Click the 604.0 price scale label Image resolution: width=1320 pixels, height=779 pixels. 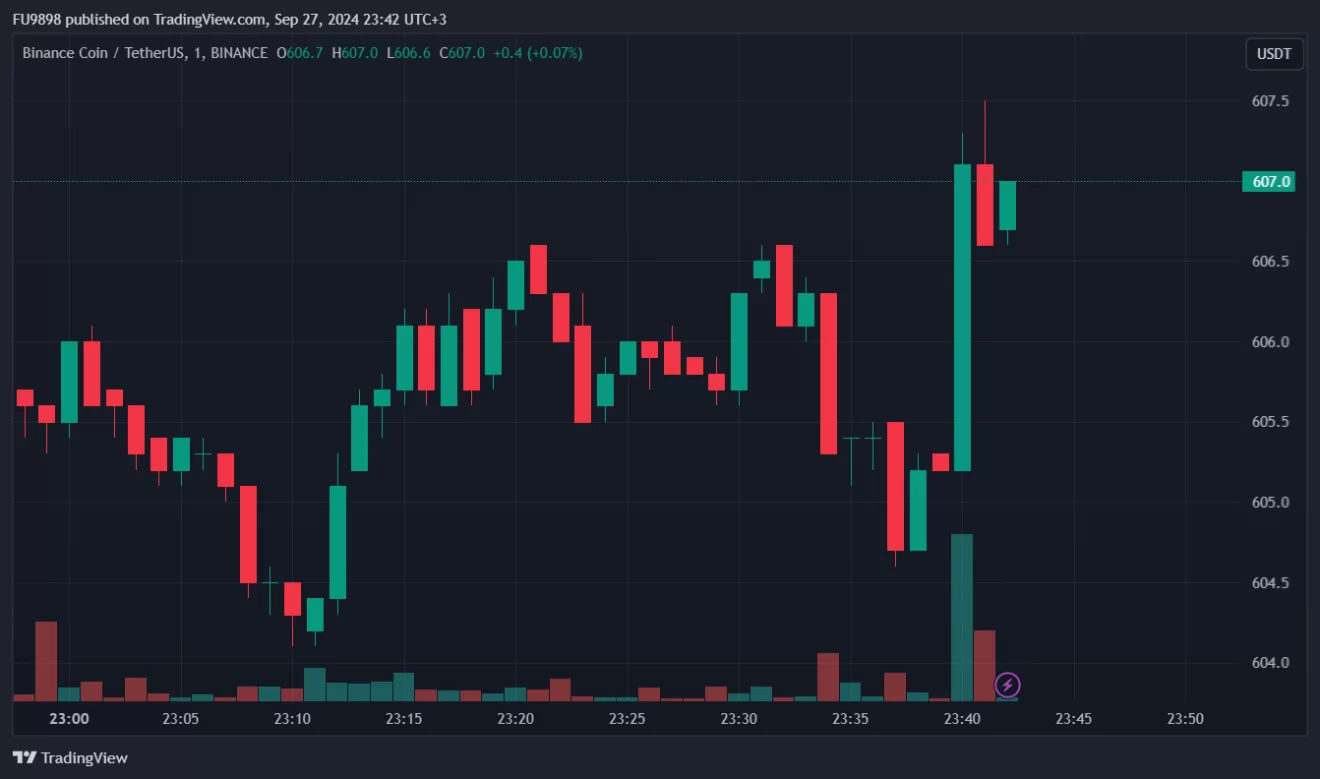tap(1270, 663)
